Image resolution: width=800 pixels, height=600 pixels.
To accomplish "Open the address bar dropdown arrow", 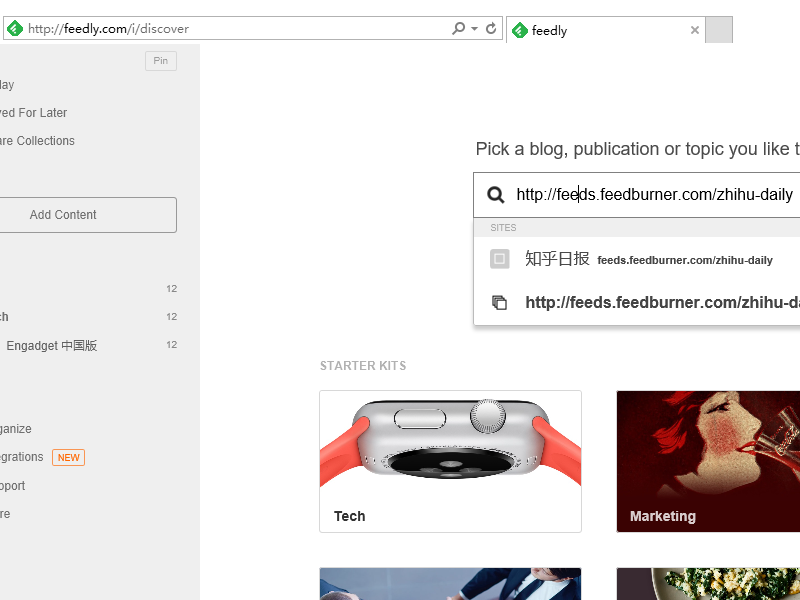I will pyautogui.click(x=474, y=29).
